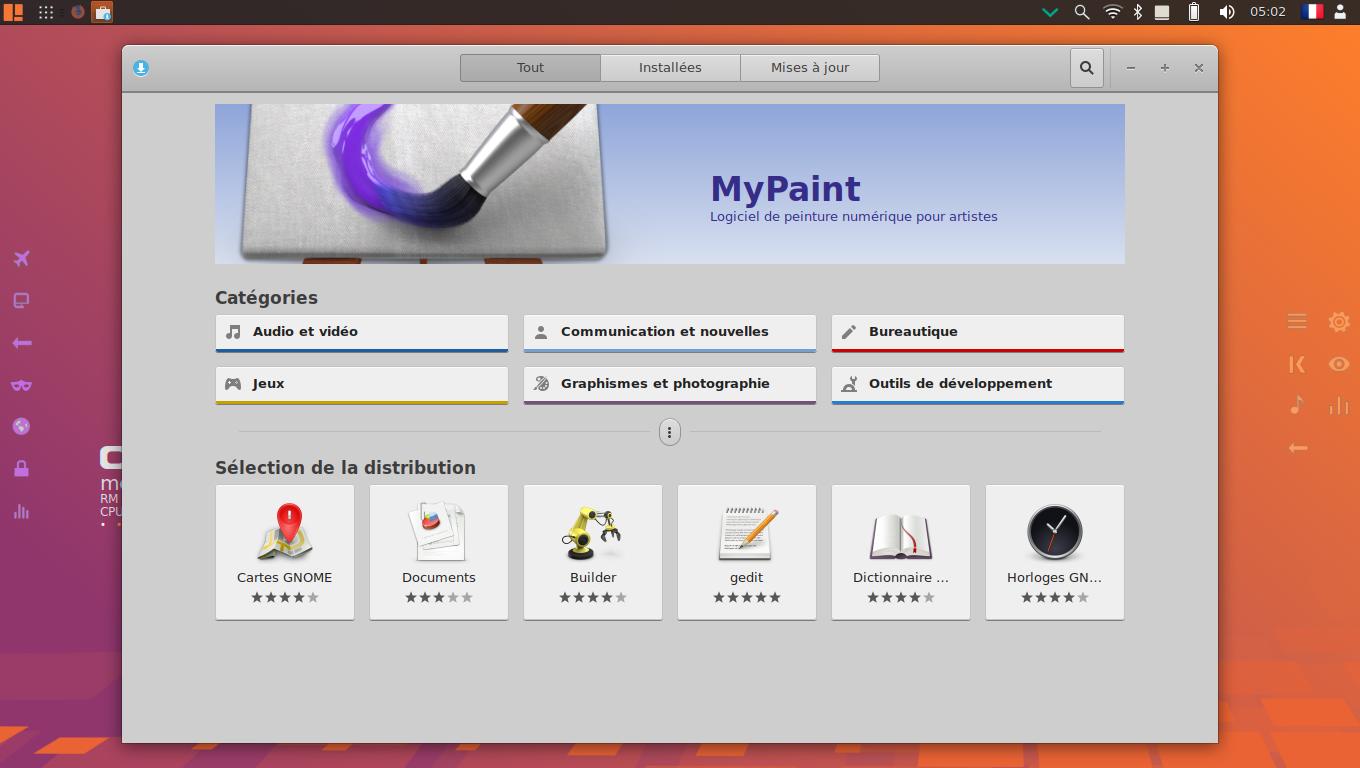1360x768 pixels.
Task: Click the blue download icon in the header bar
Action: tap(141, 68)
